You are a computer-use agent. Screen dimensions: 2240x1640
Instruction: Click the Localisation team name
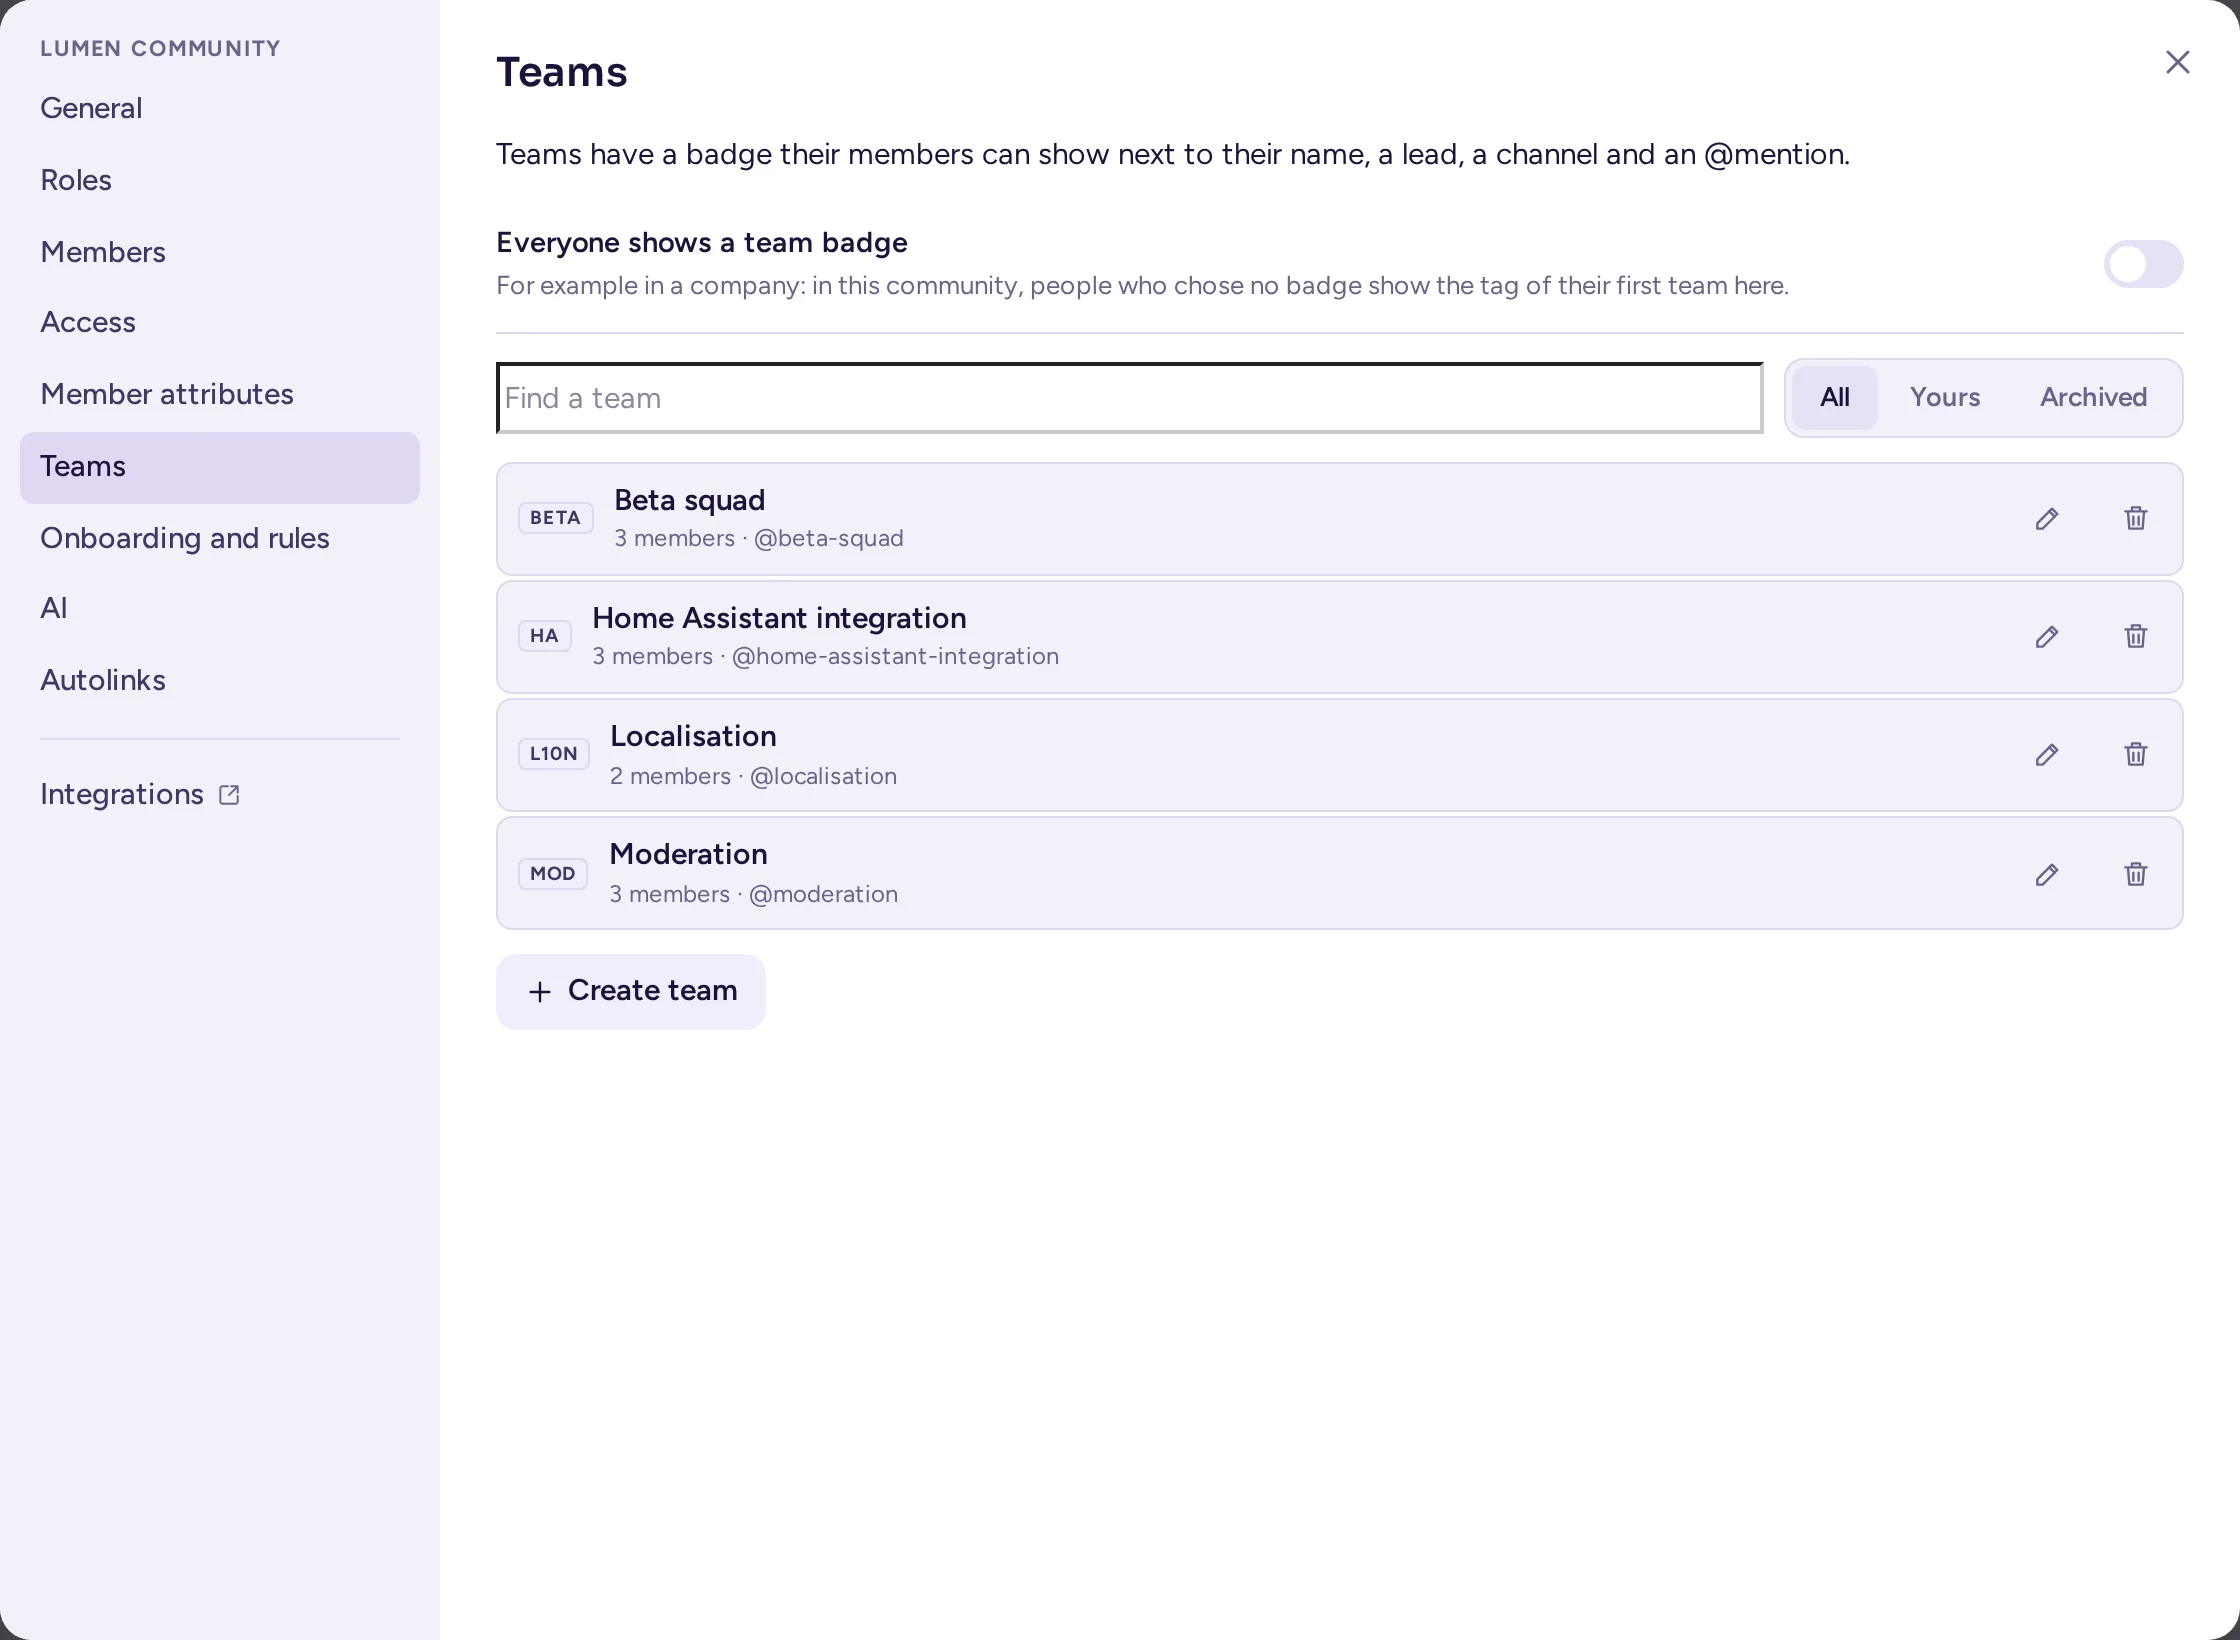(693, 736)
